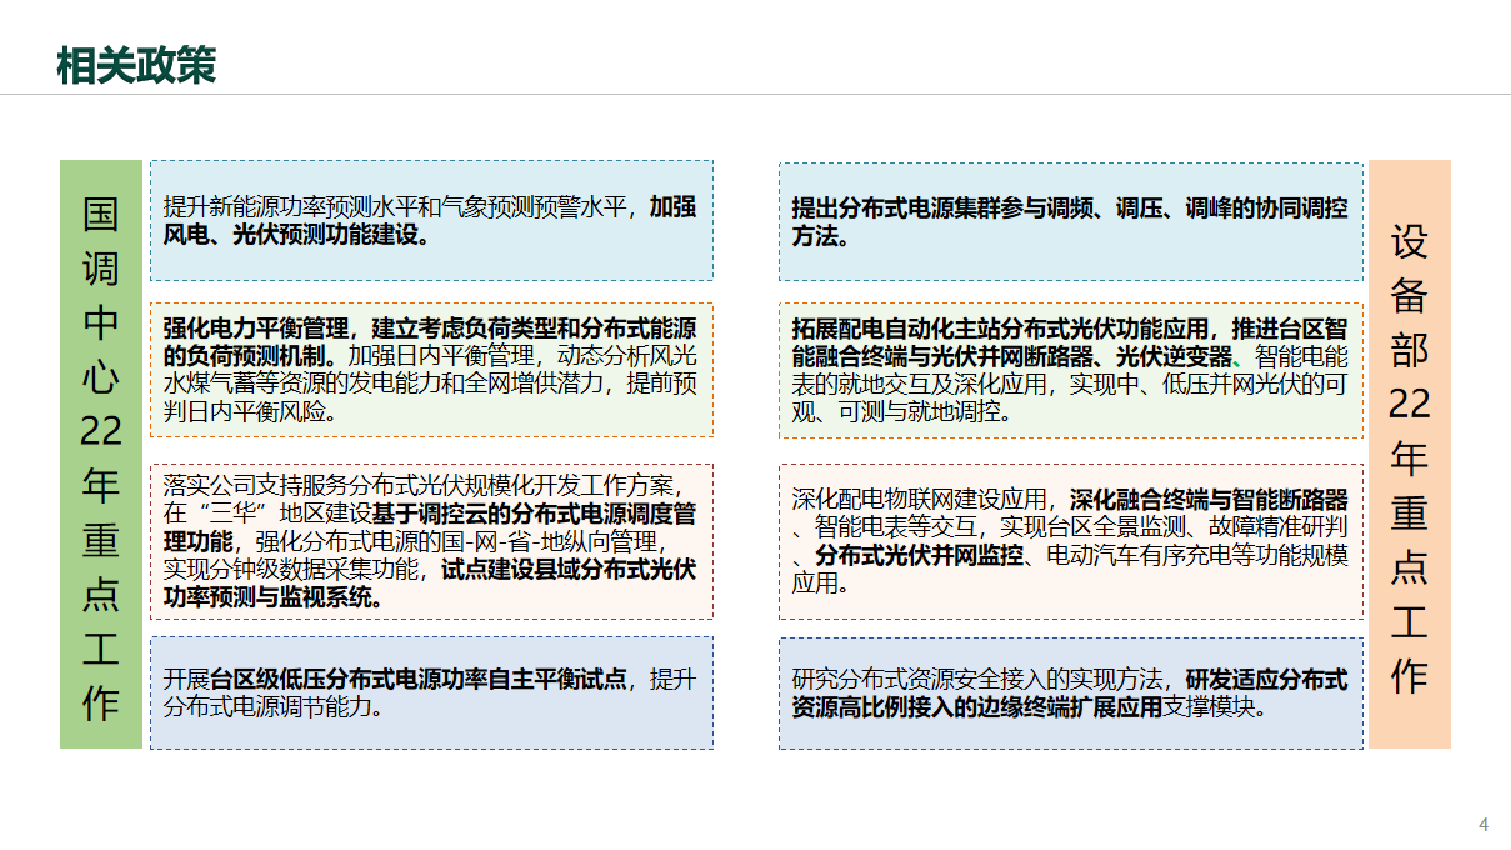Click bold text 试点建设县域分布式光伏功率预测

tap(430, 583)
